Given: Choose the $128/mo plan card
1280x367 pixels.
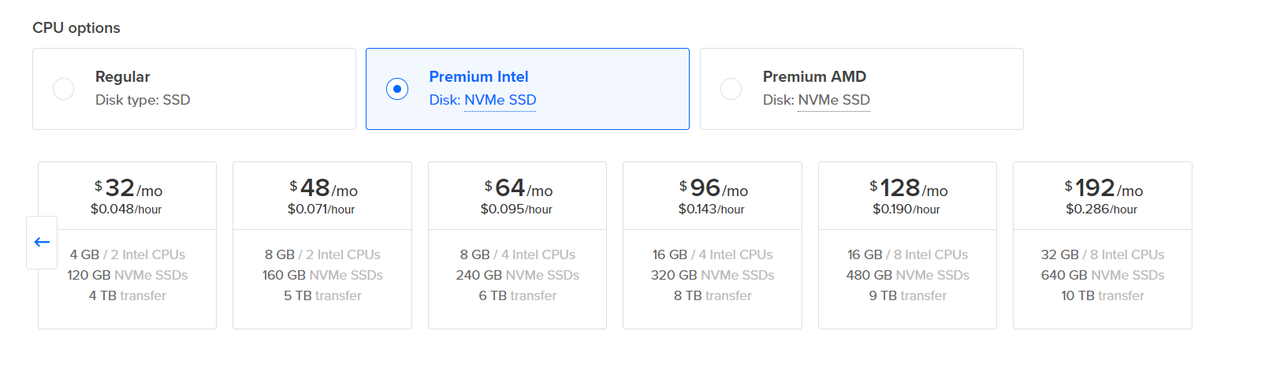Looking at the screenshot, I should point(907,245).
